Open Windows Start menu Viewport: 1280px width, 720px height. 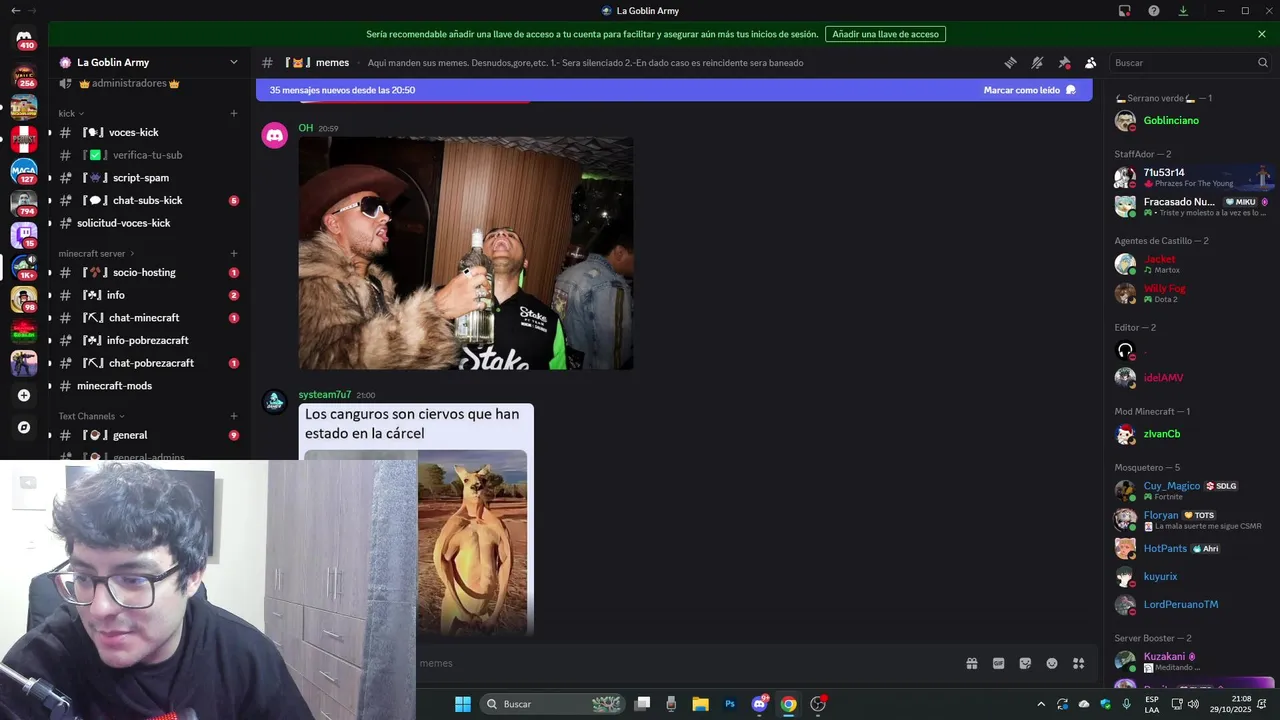click(x=463, y=704)
